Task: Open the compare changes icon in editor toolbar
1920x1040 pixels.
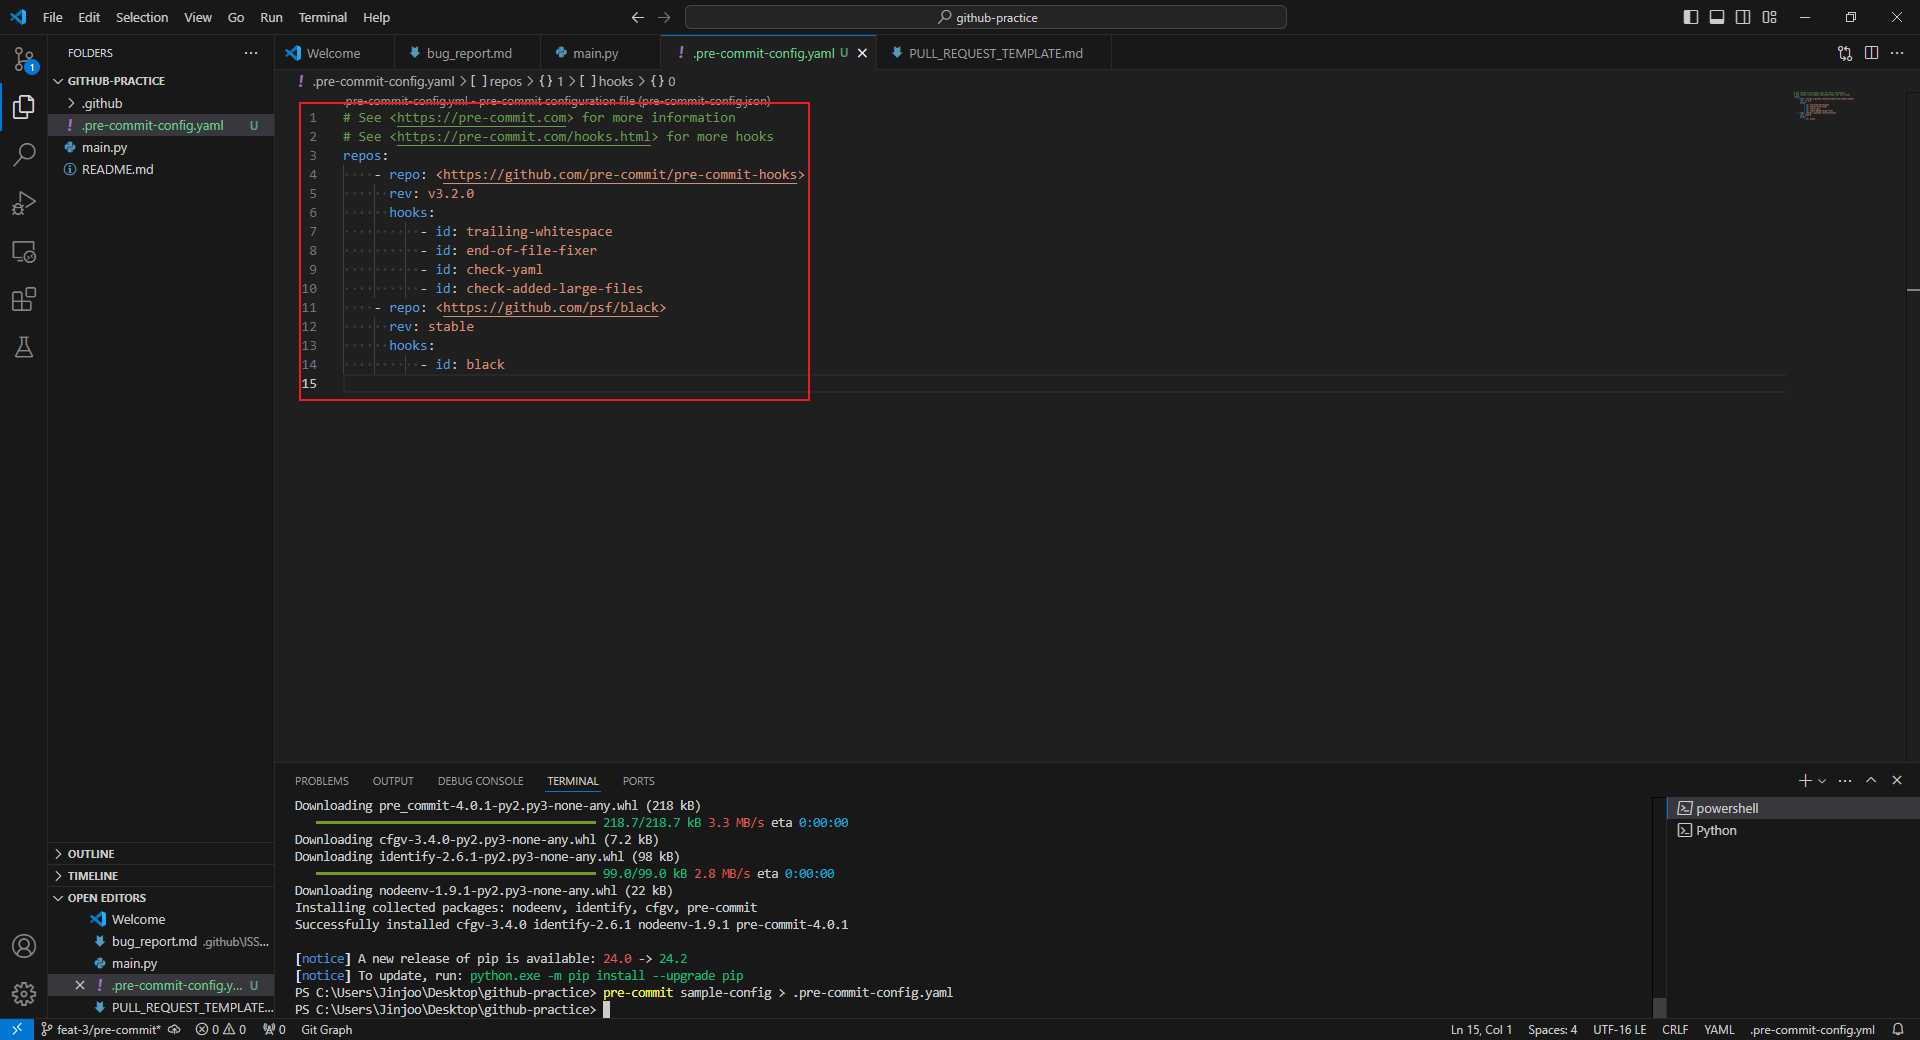Action: coord(1845,53)
